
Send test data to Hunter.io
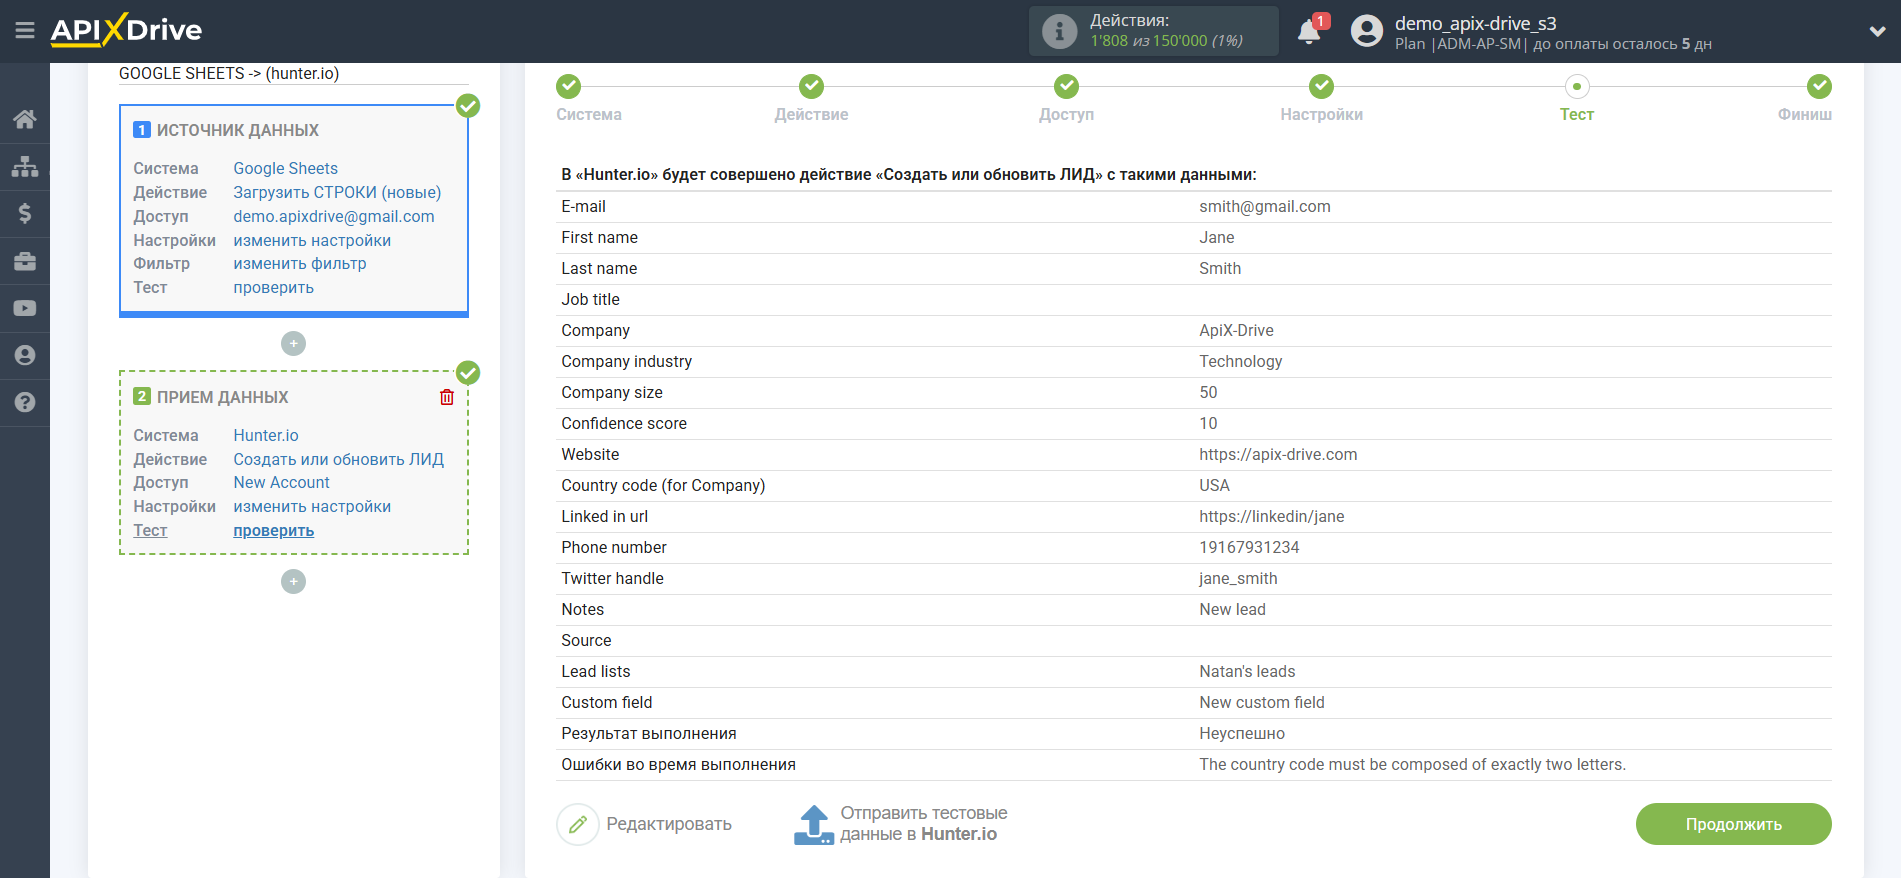900,824
